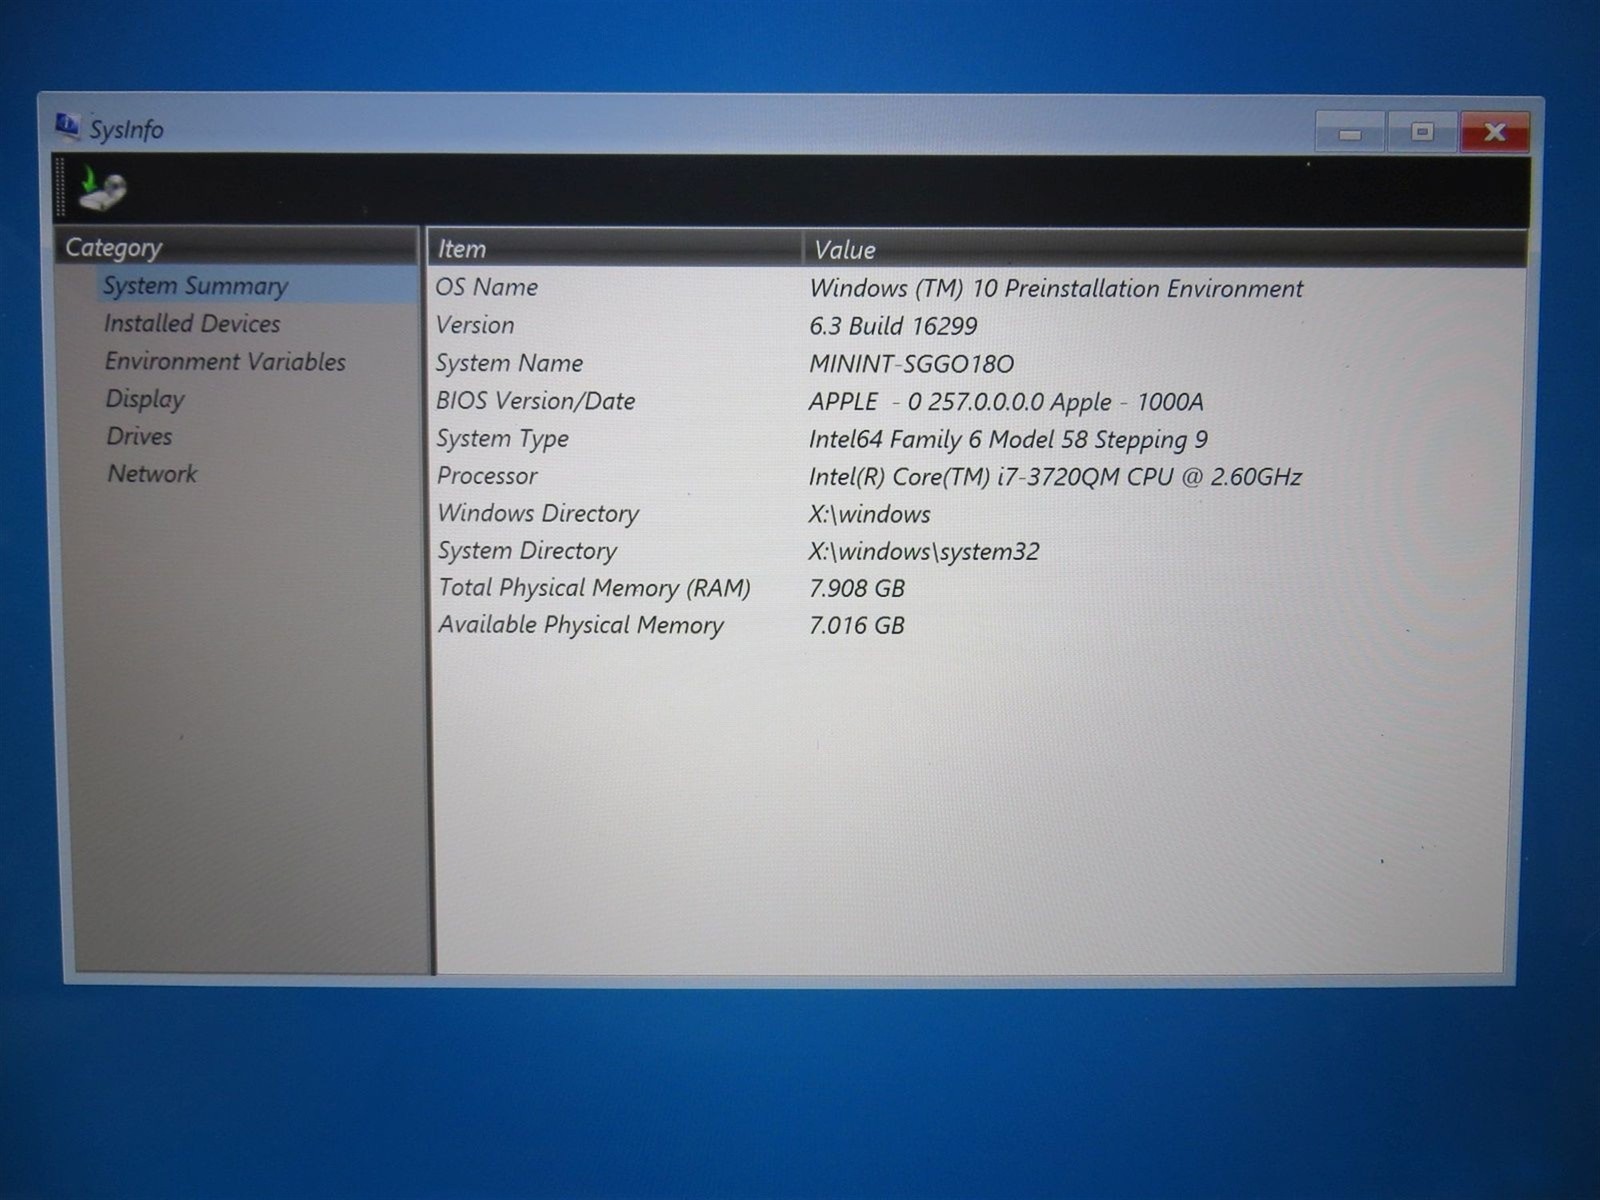Open the Drives category
This screenshot has height=1200, width=1600.
tap(139, 436)
